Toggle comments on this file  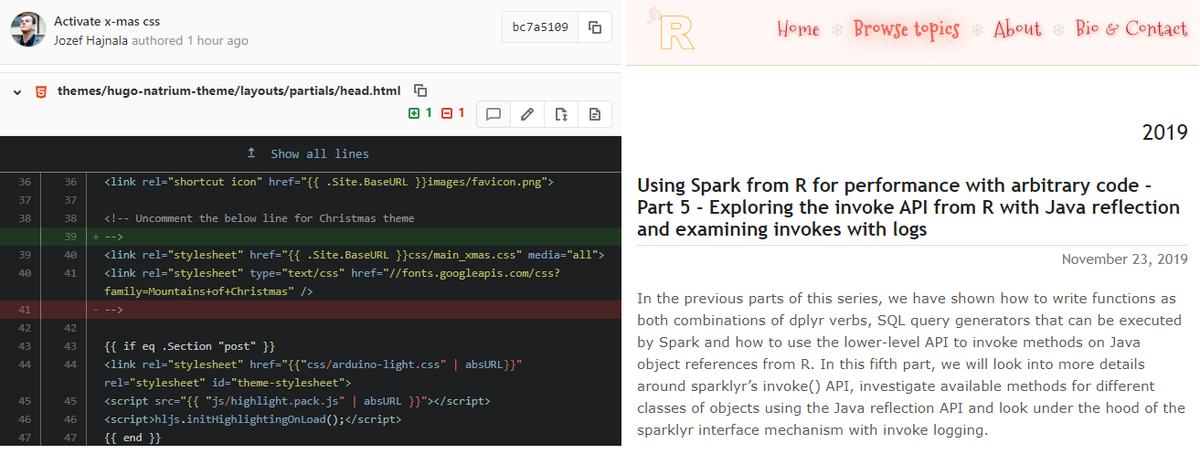(493, 114)
